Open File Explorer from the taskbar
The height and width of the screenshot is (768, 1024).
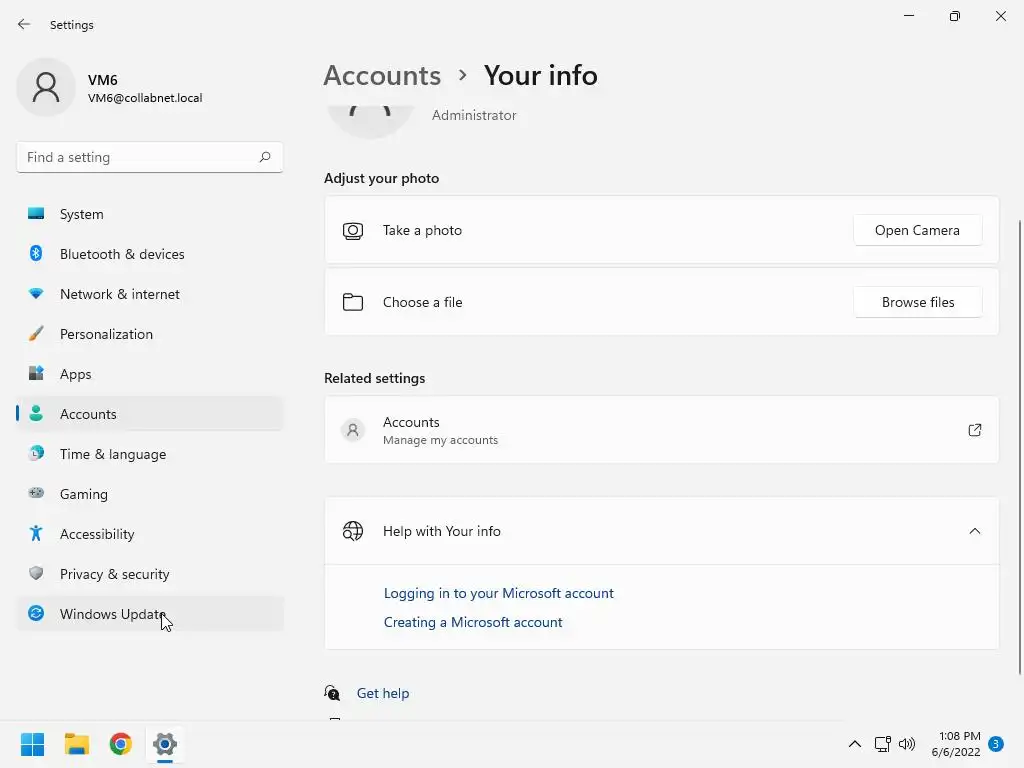(x=77, y=744)
